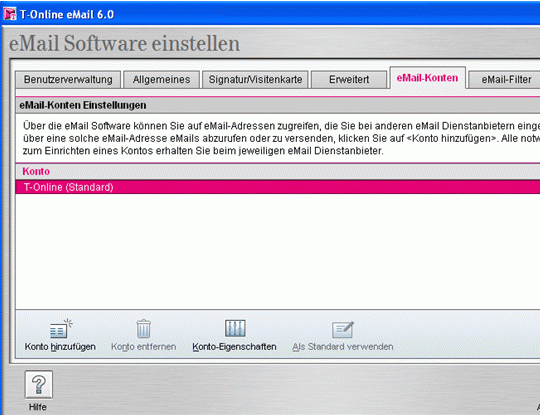Switch to the Benutzerverwaltung tab
This screenshot has width=540, height=415.
68,80
